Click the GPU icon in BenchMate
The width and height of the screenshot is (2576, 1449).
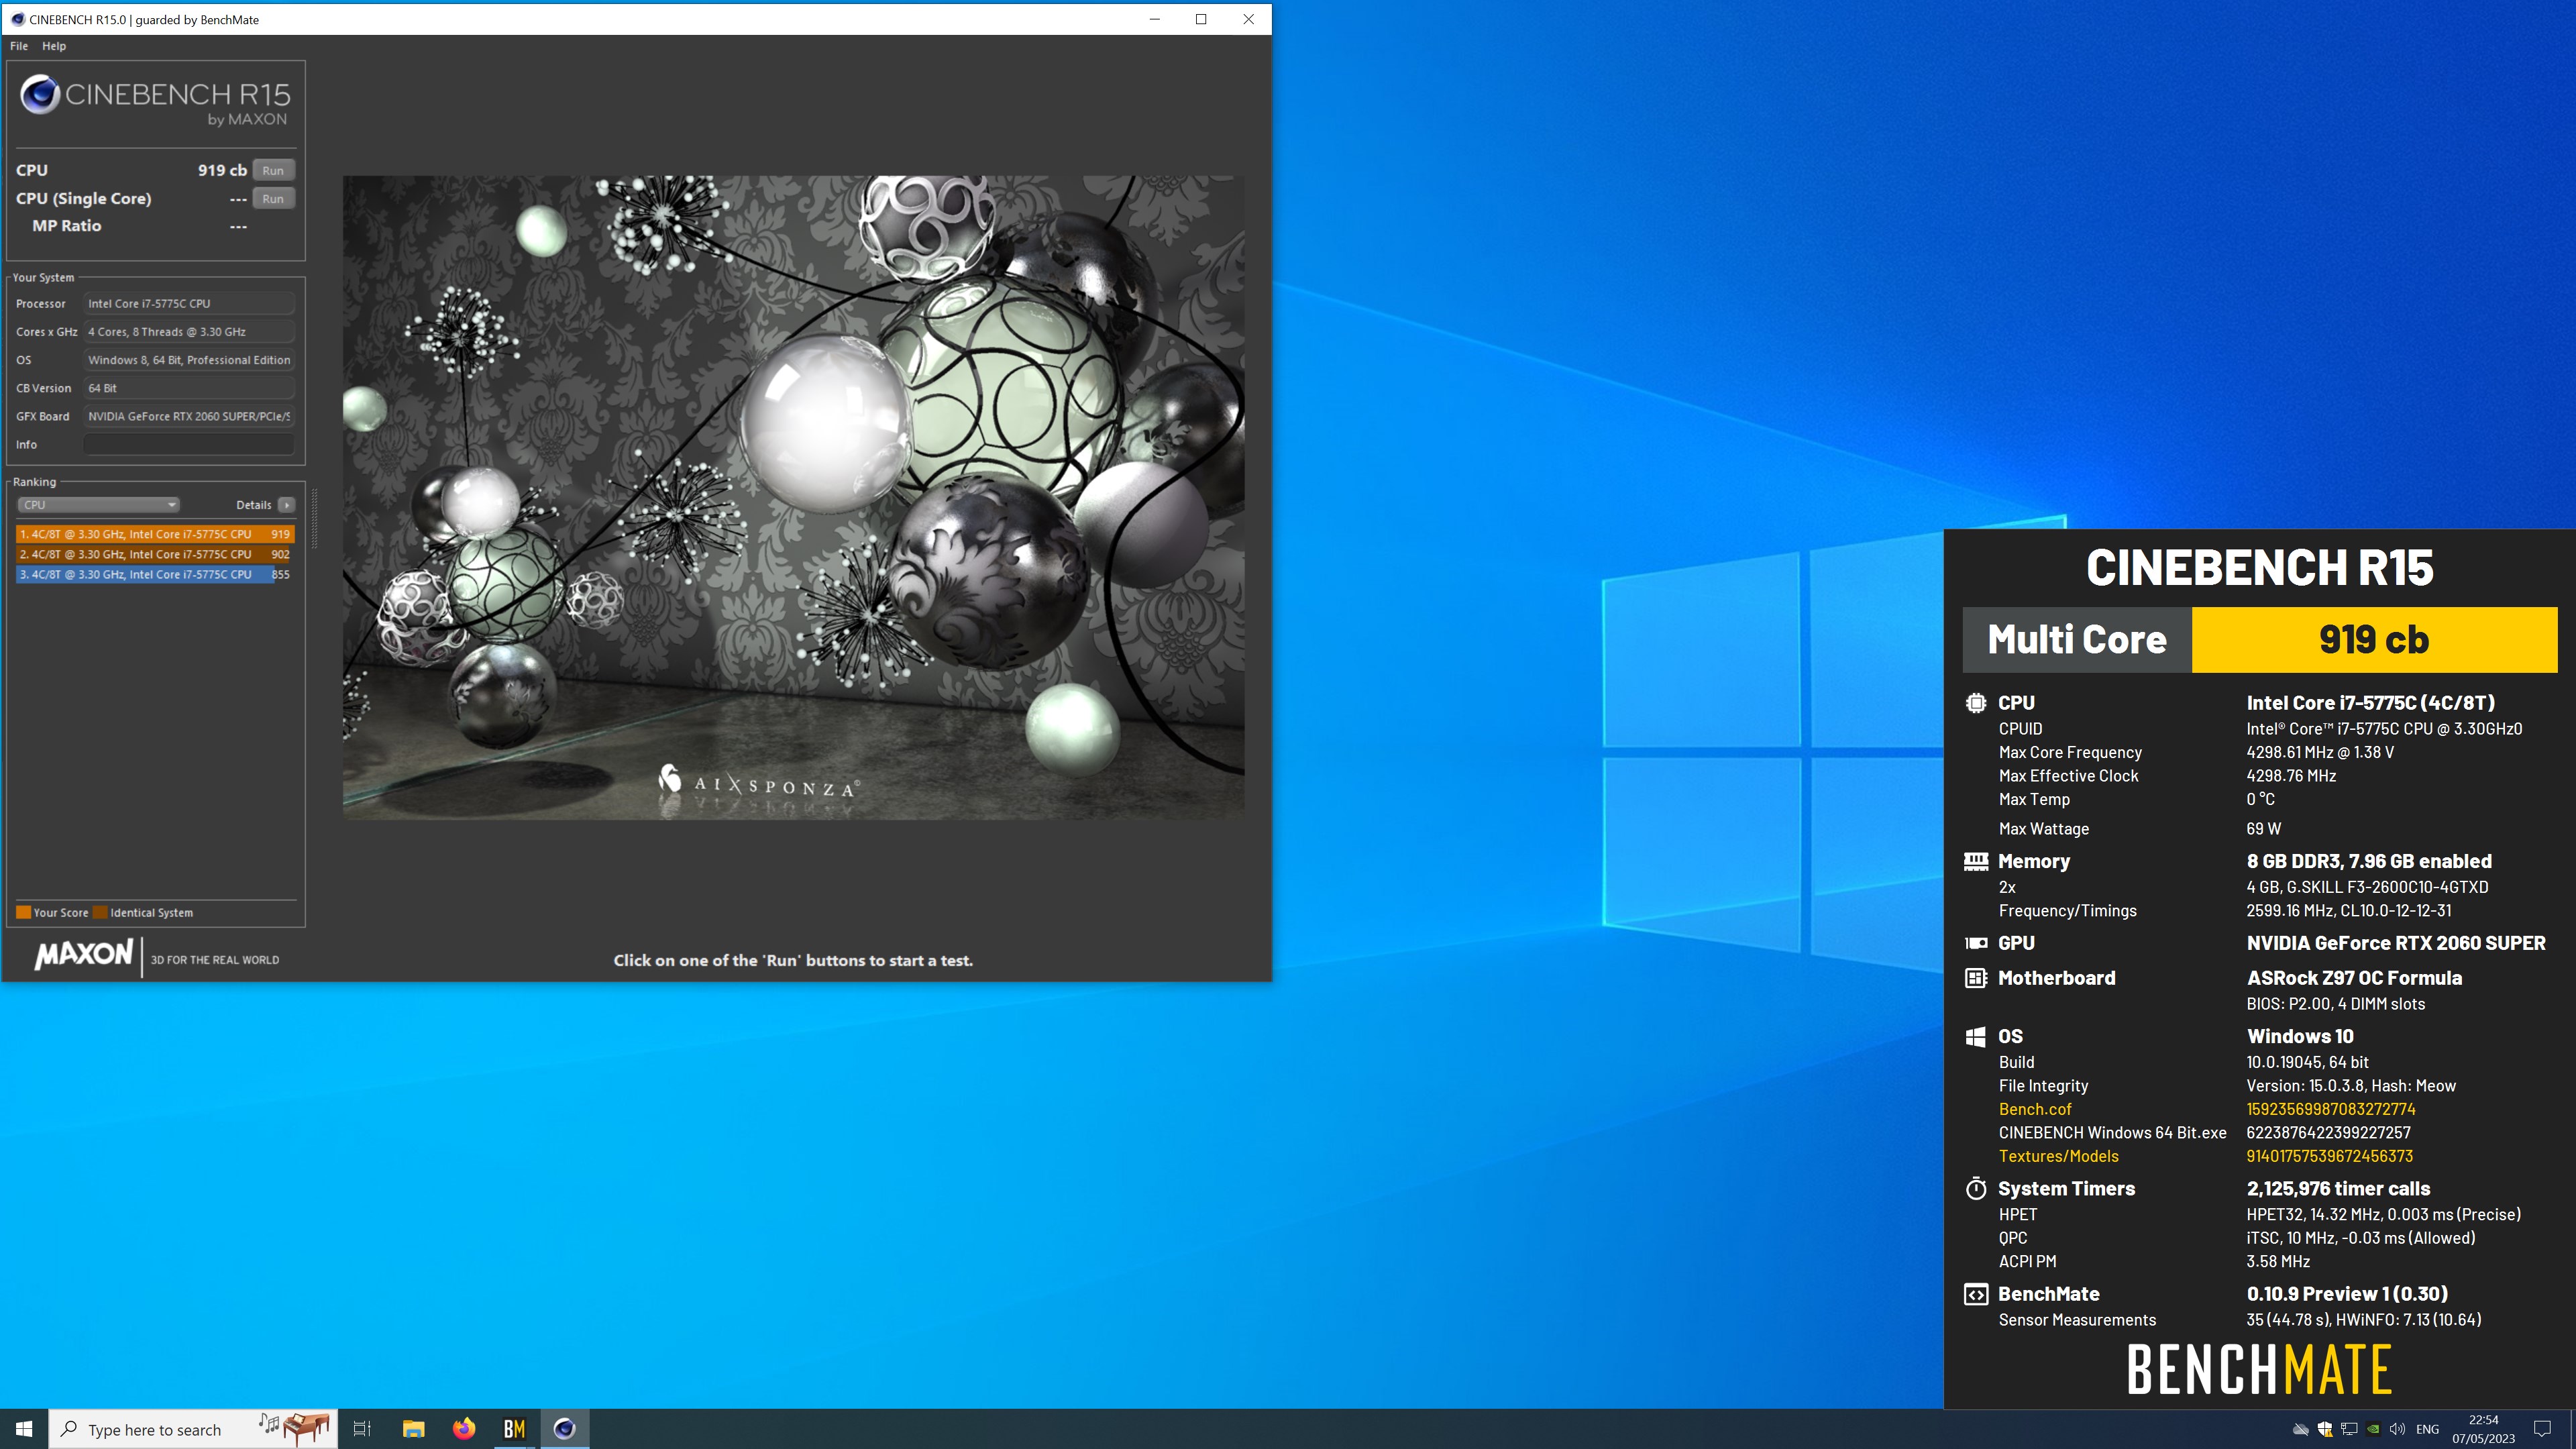(x=1975, y=943)
